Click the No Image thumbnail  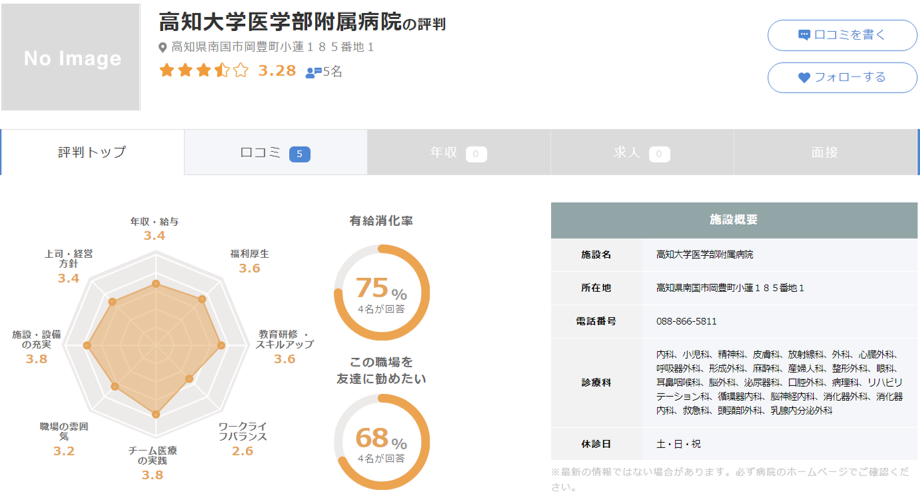70,57
